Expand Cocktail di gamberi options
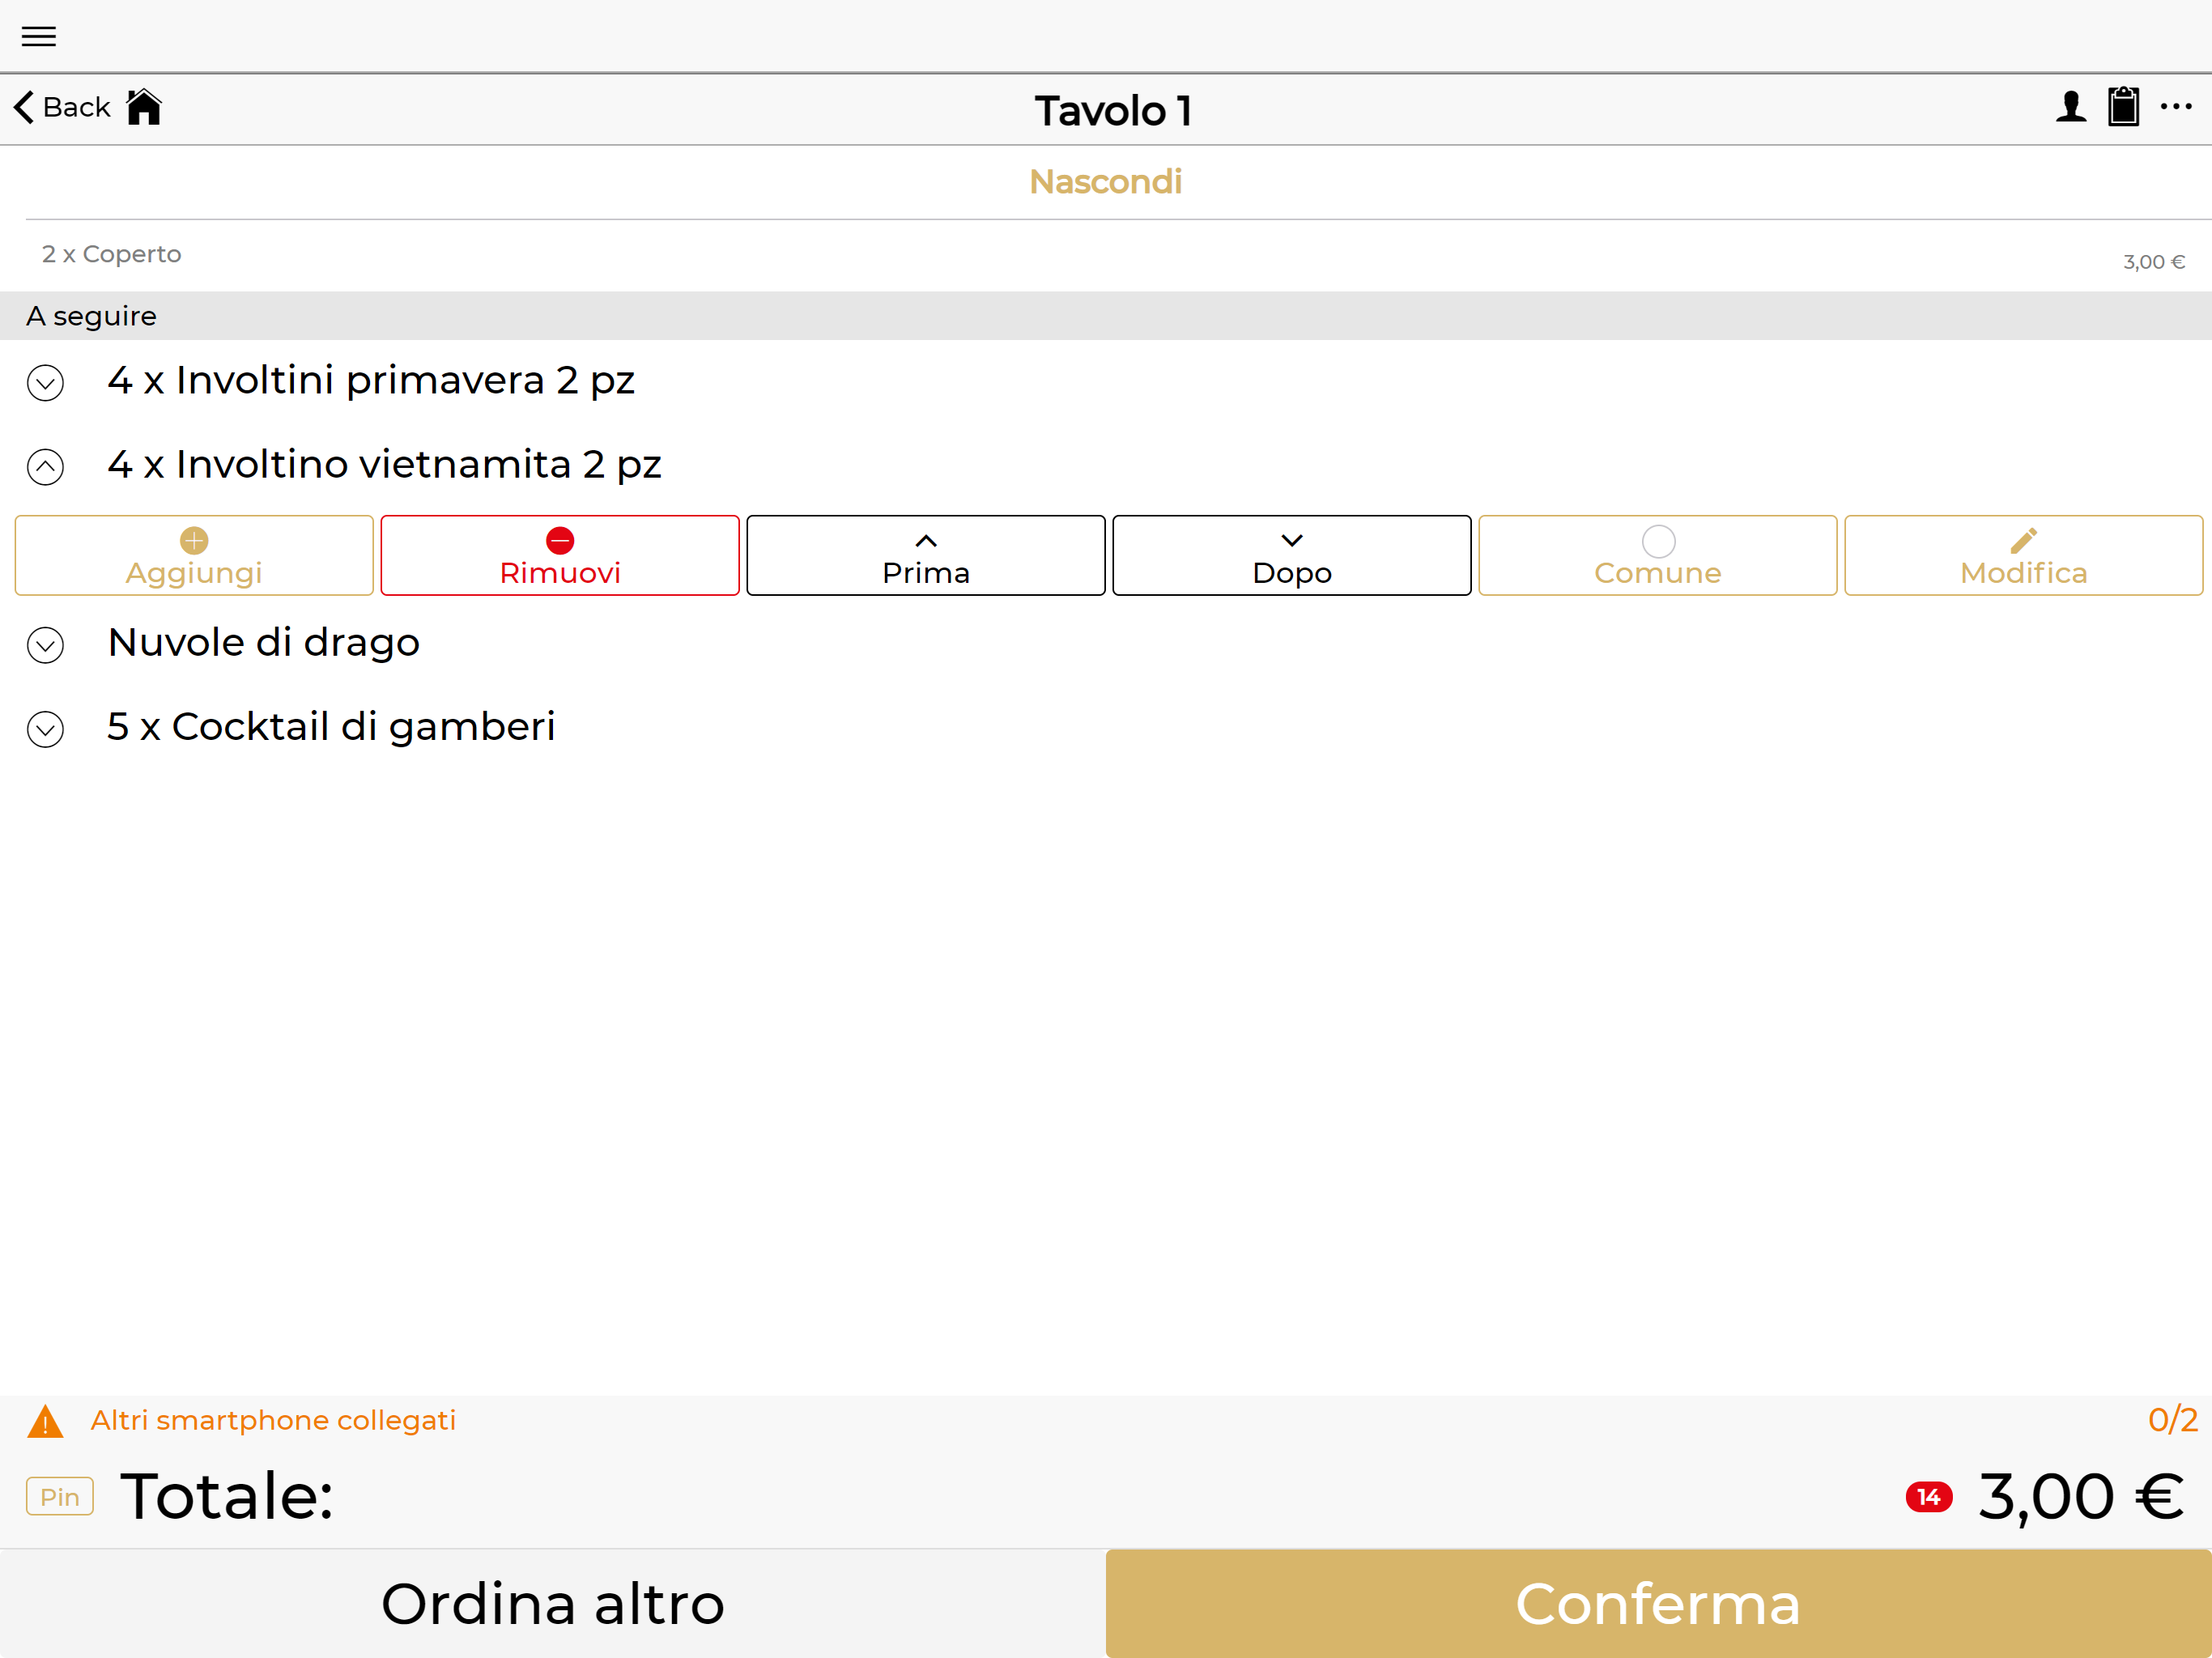This screenshot has height=1658, width=2212. point(46,729)
